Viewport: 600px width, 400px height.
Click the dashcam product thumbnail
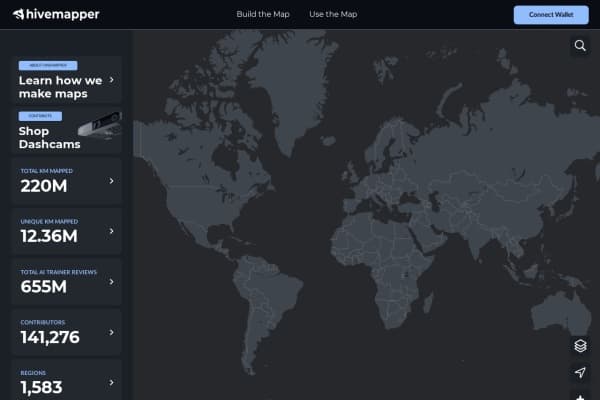click(100, 124)
